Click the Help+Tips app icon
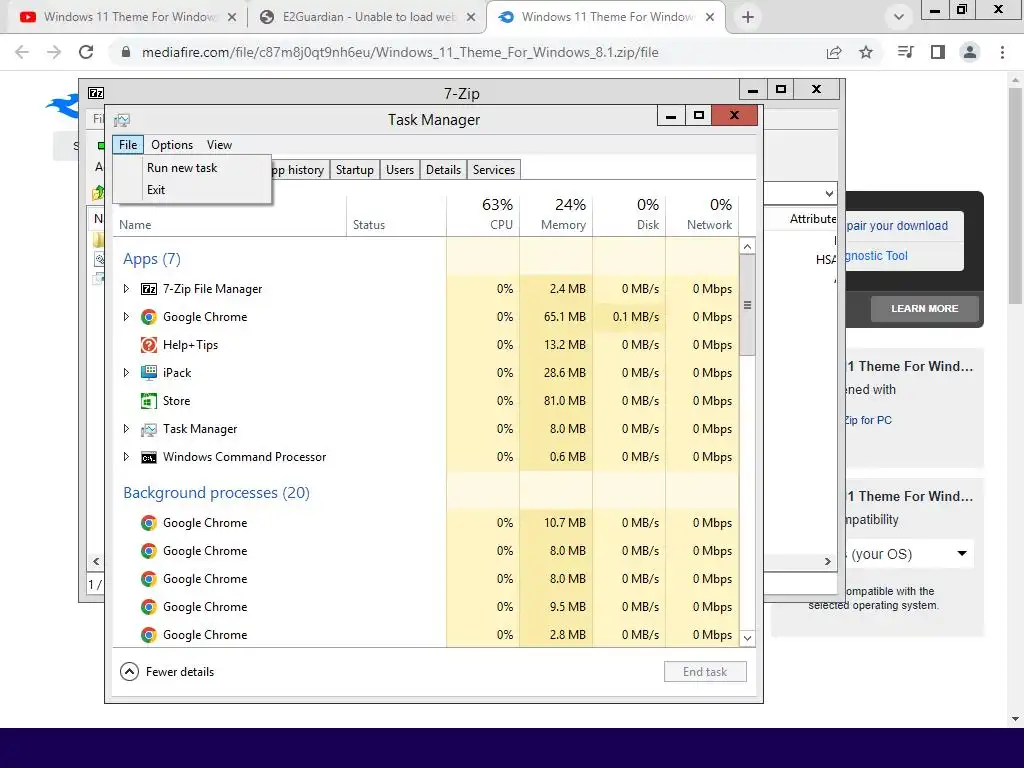Image resolution: width=1024 pixels, height=768 pixels. (149, 345)
